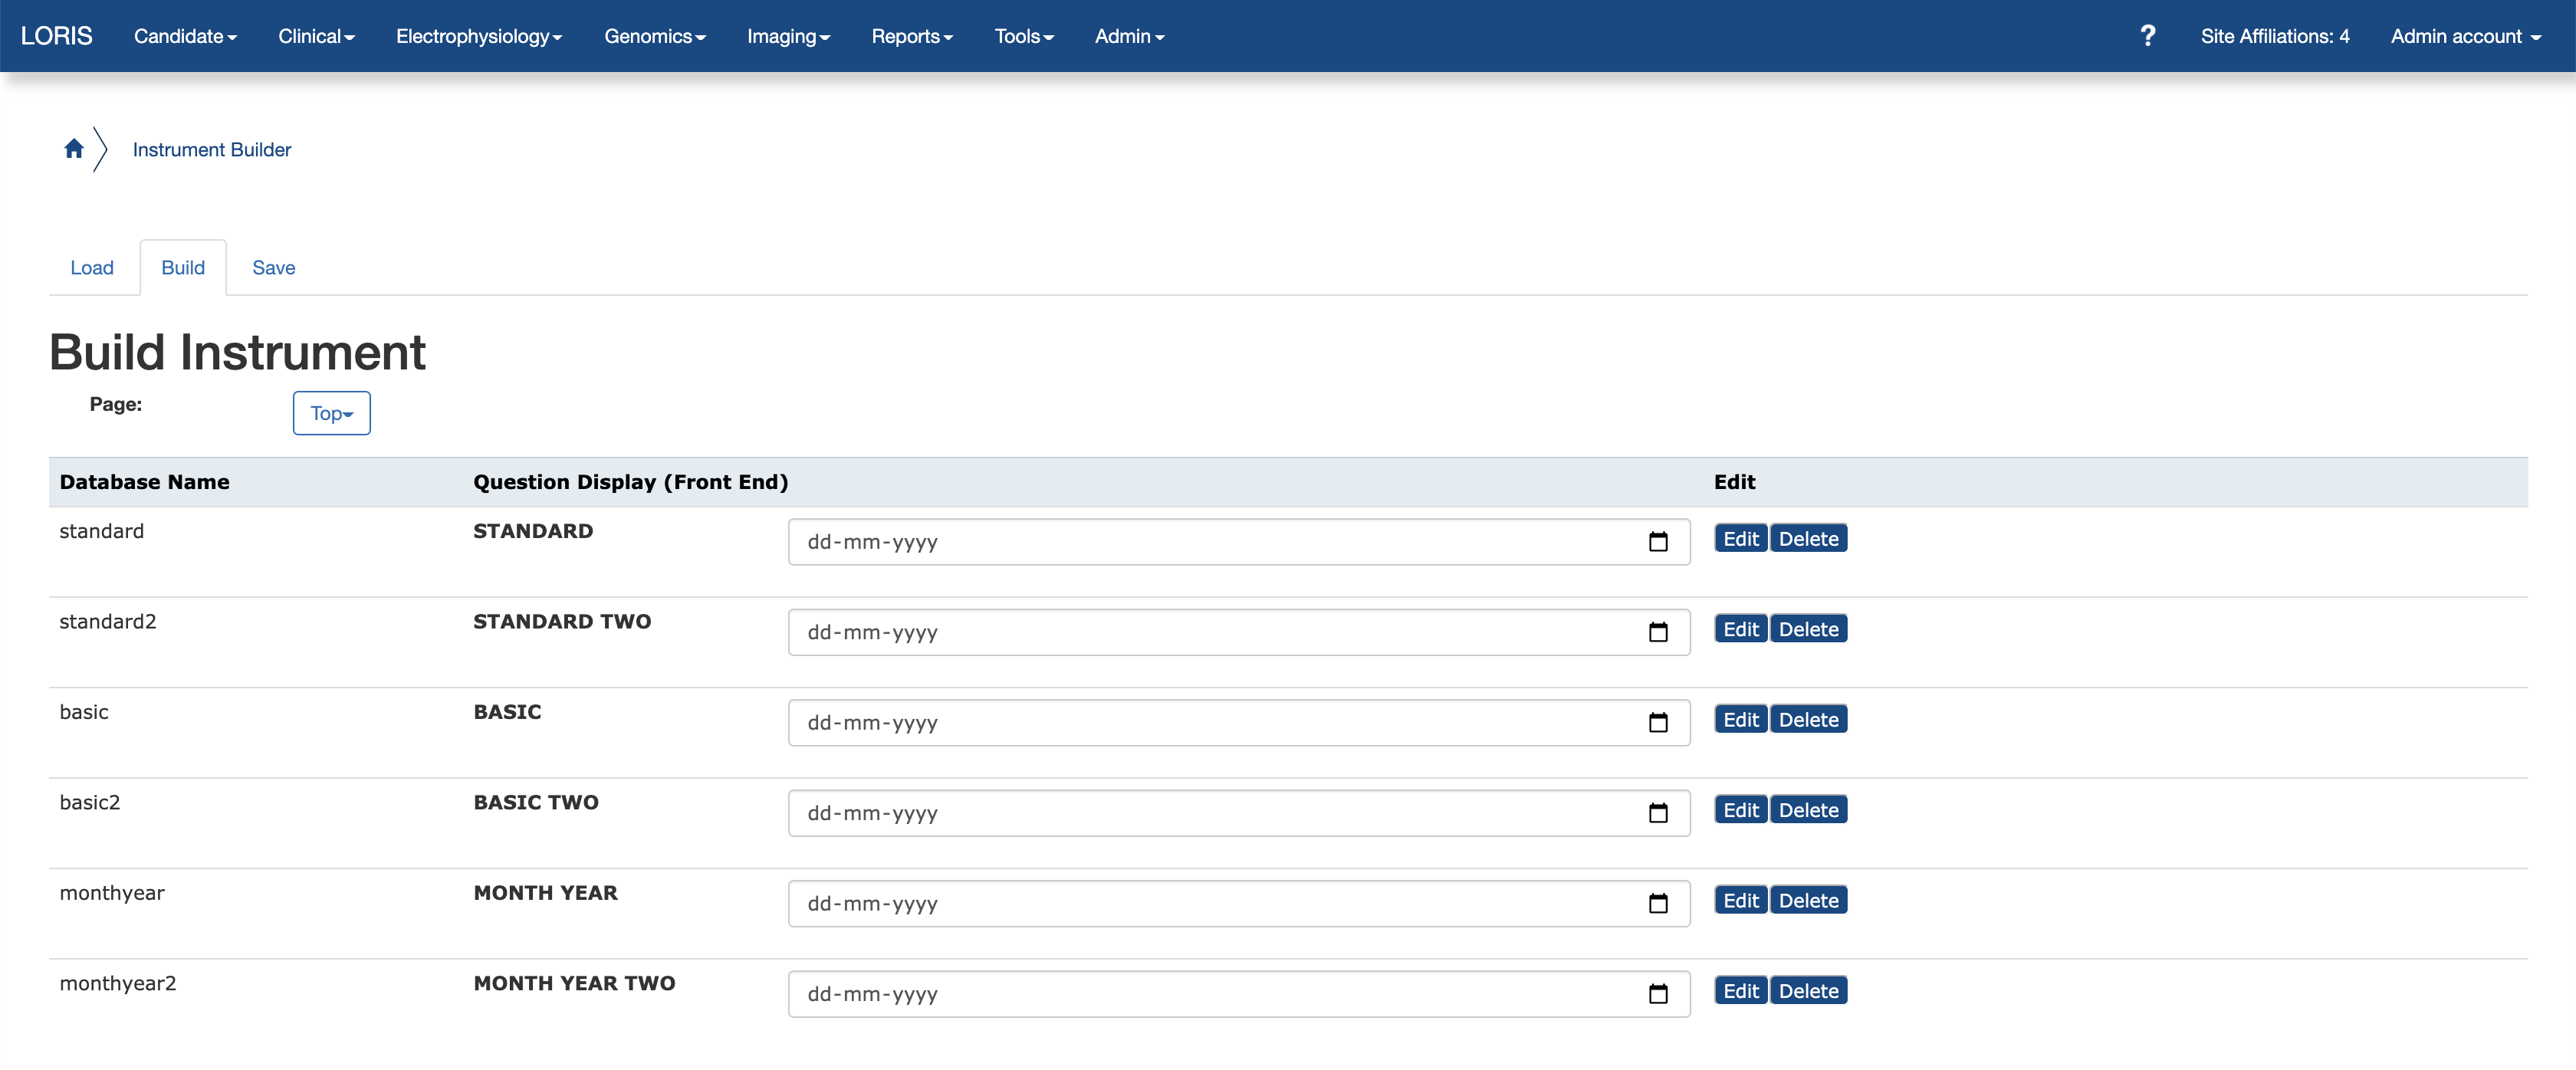Open help question mark icon
2576x1070 pixels.
[x=2147, y=36]
